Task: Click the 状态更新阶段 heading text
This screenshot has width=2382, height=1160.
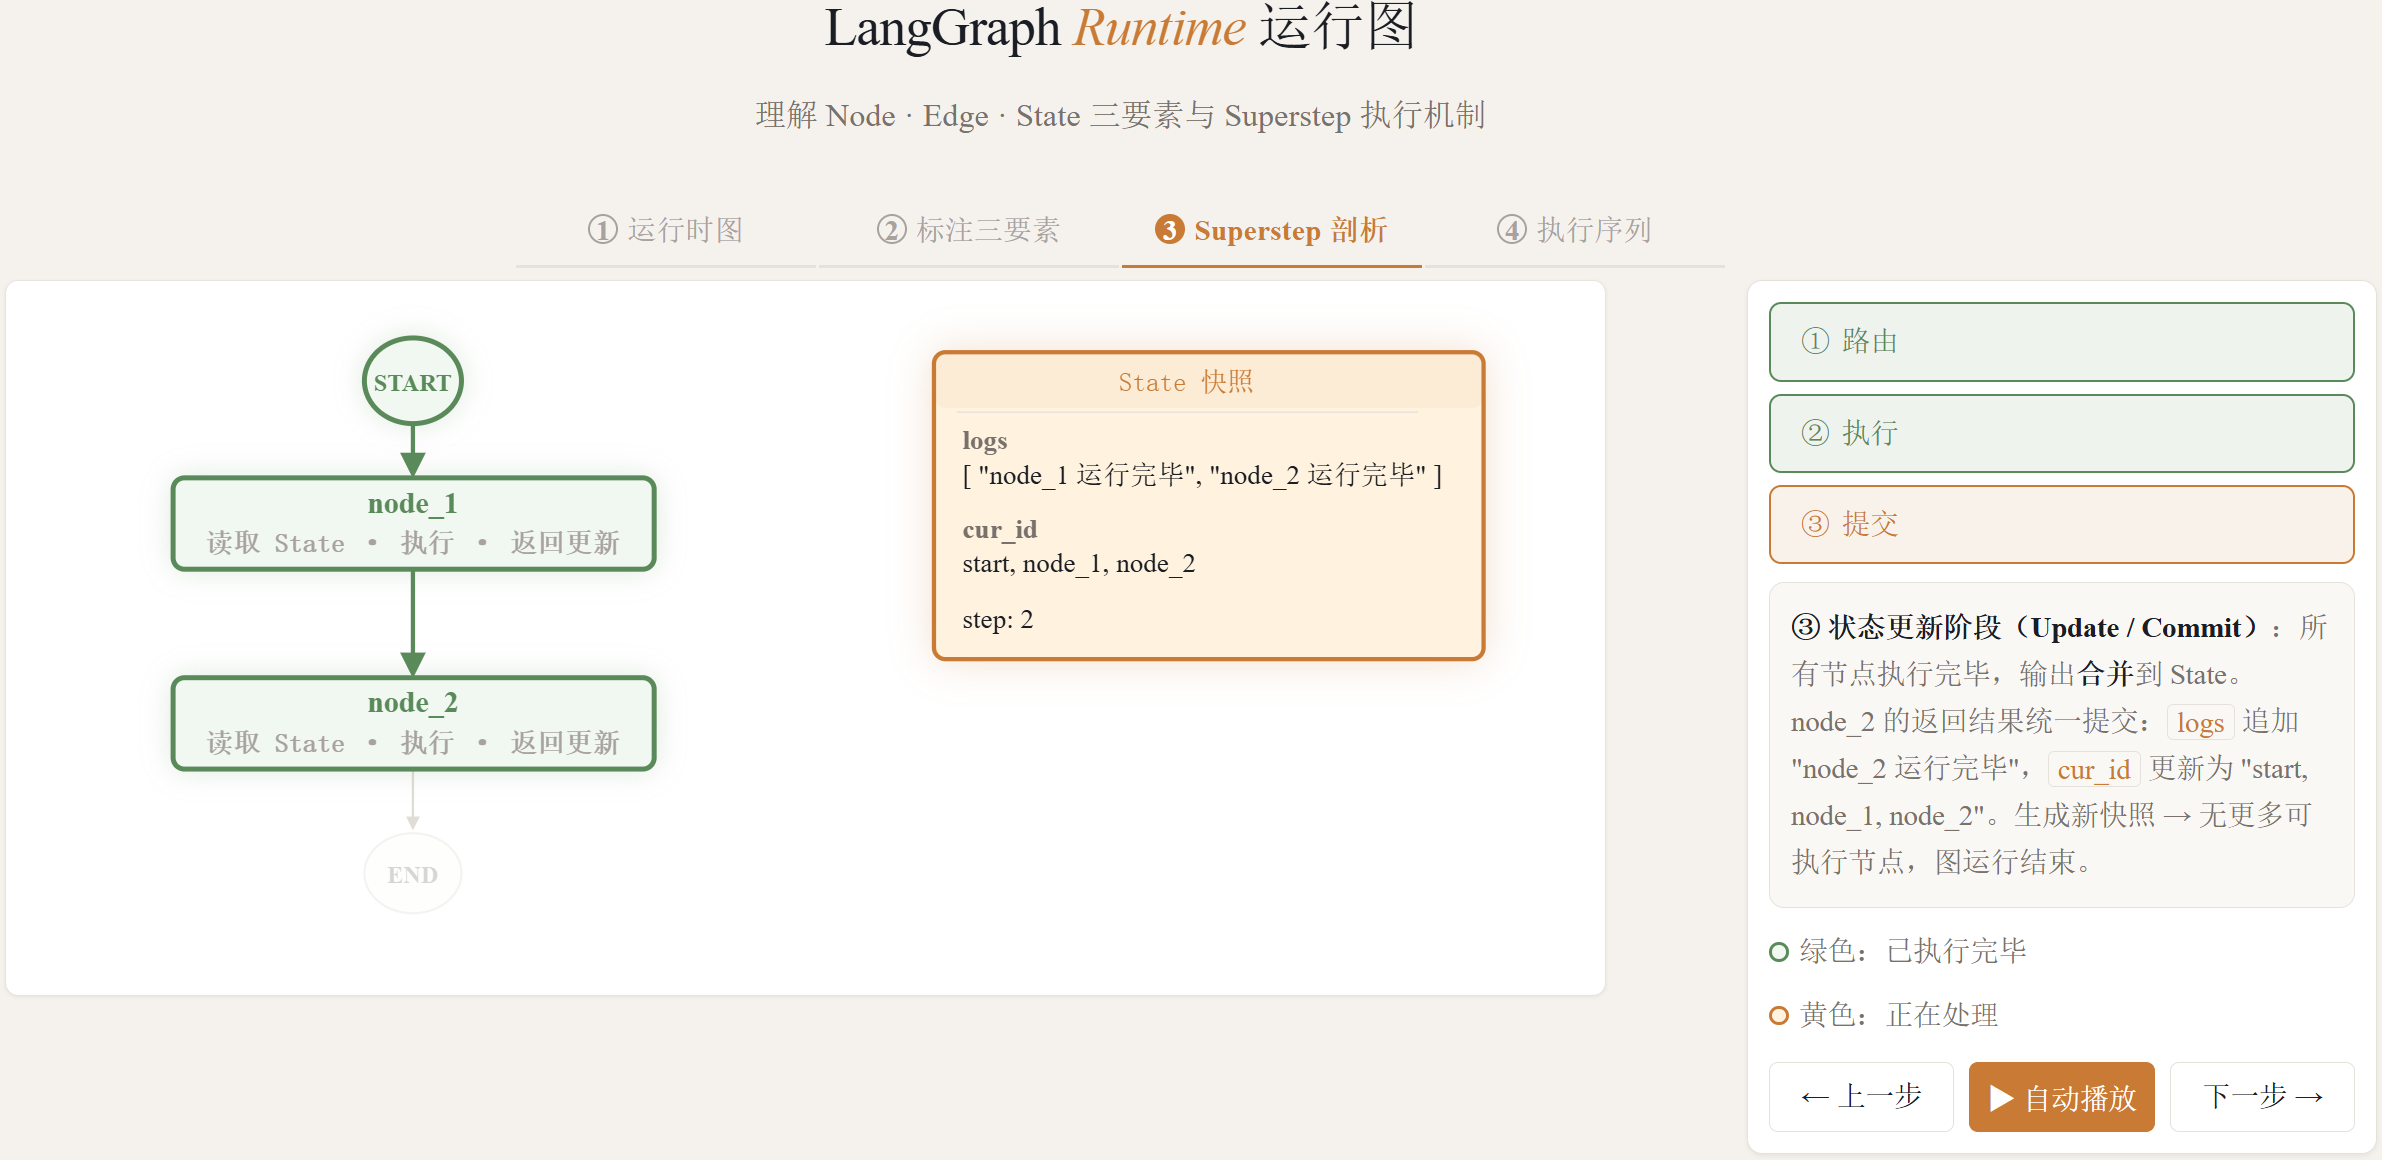Action: pyautogui.click(x=2029, y=627)
